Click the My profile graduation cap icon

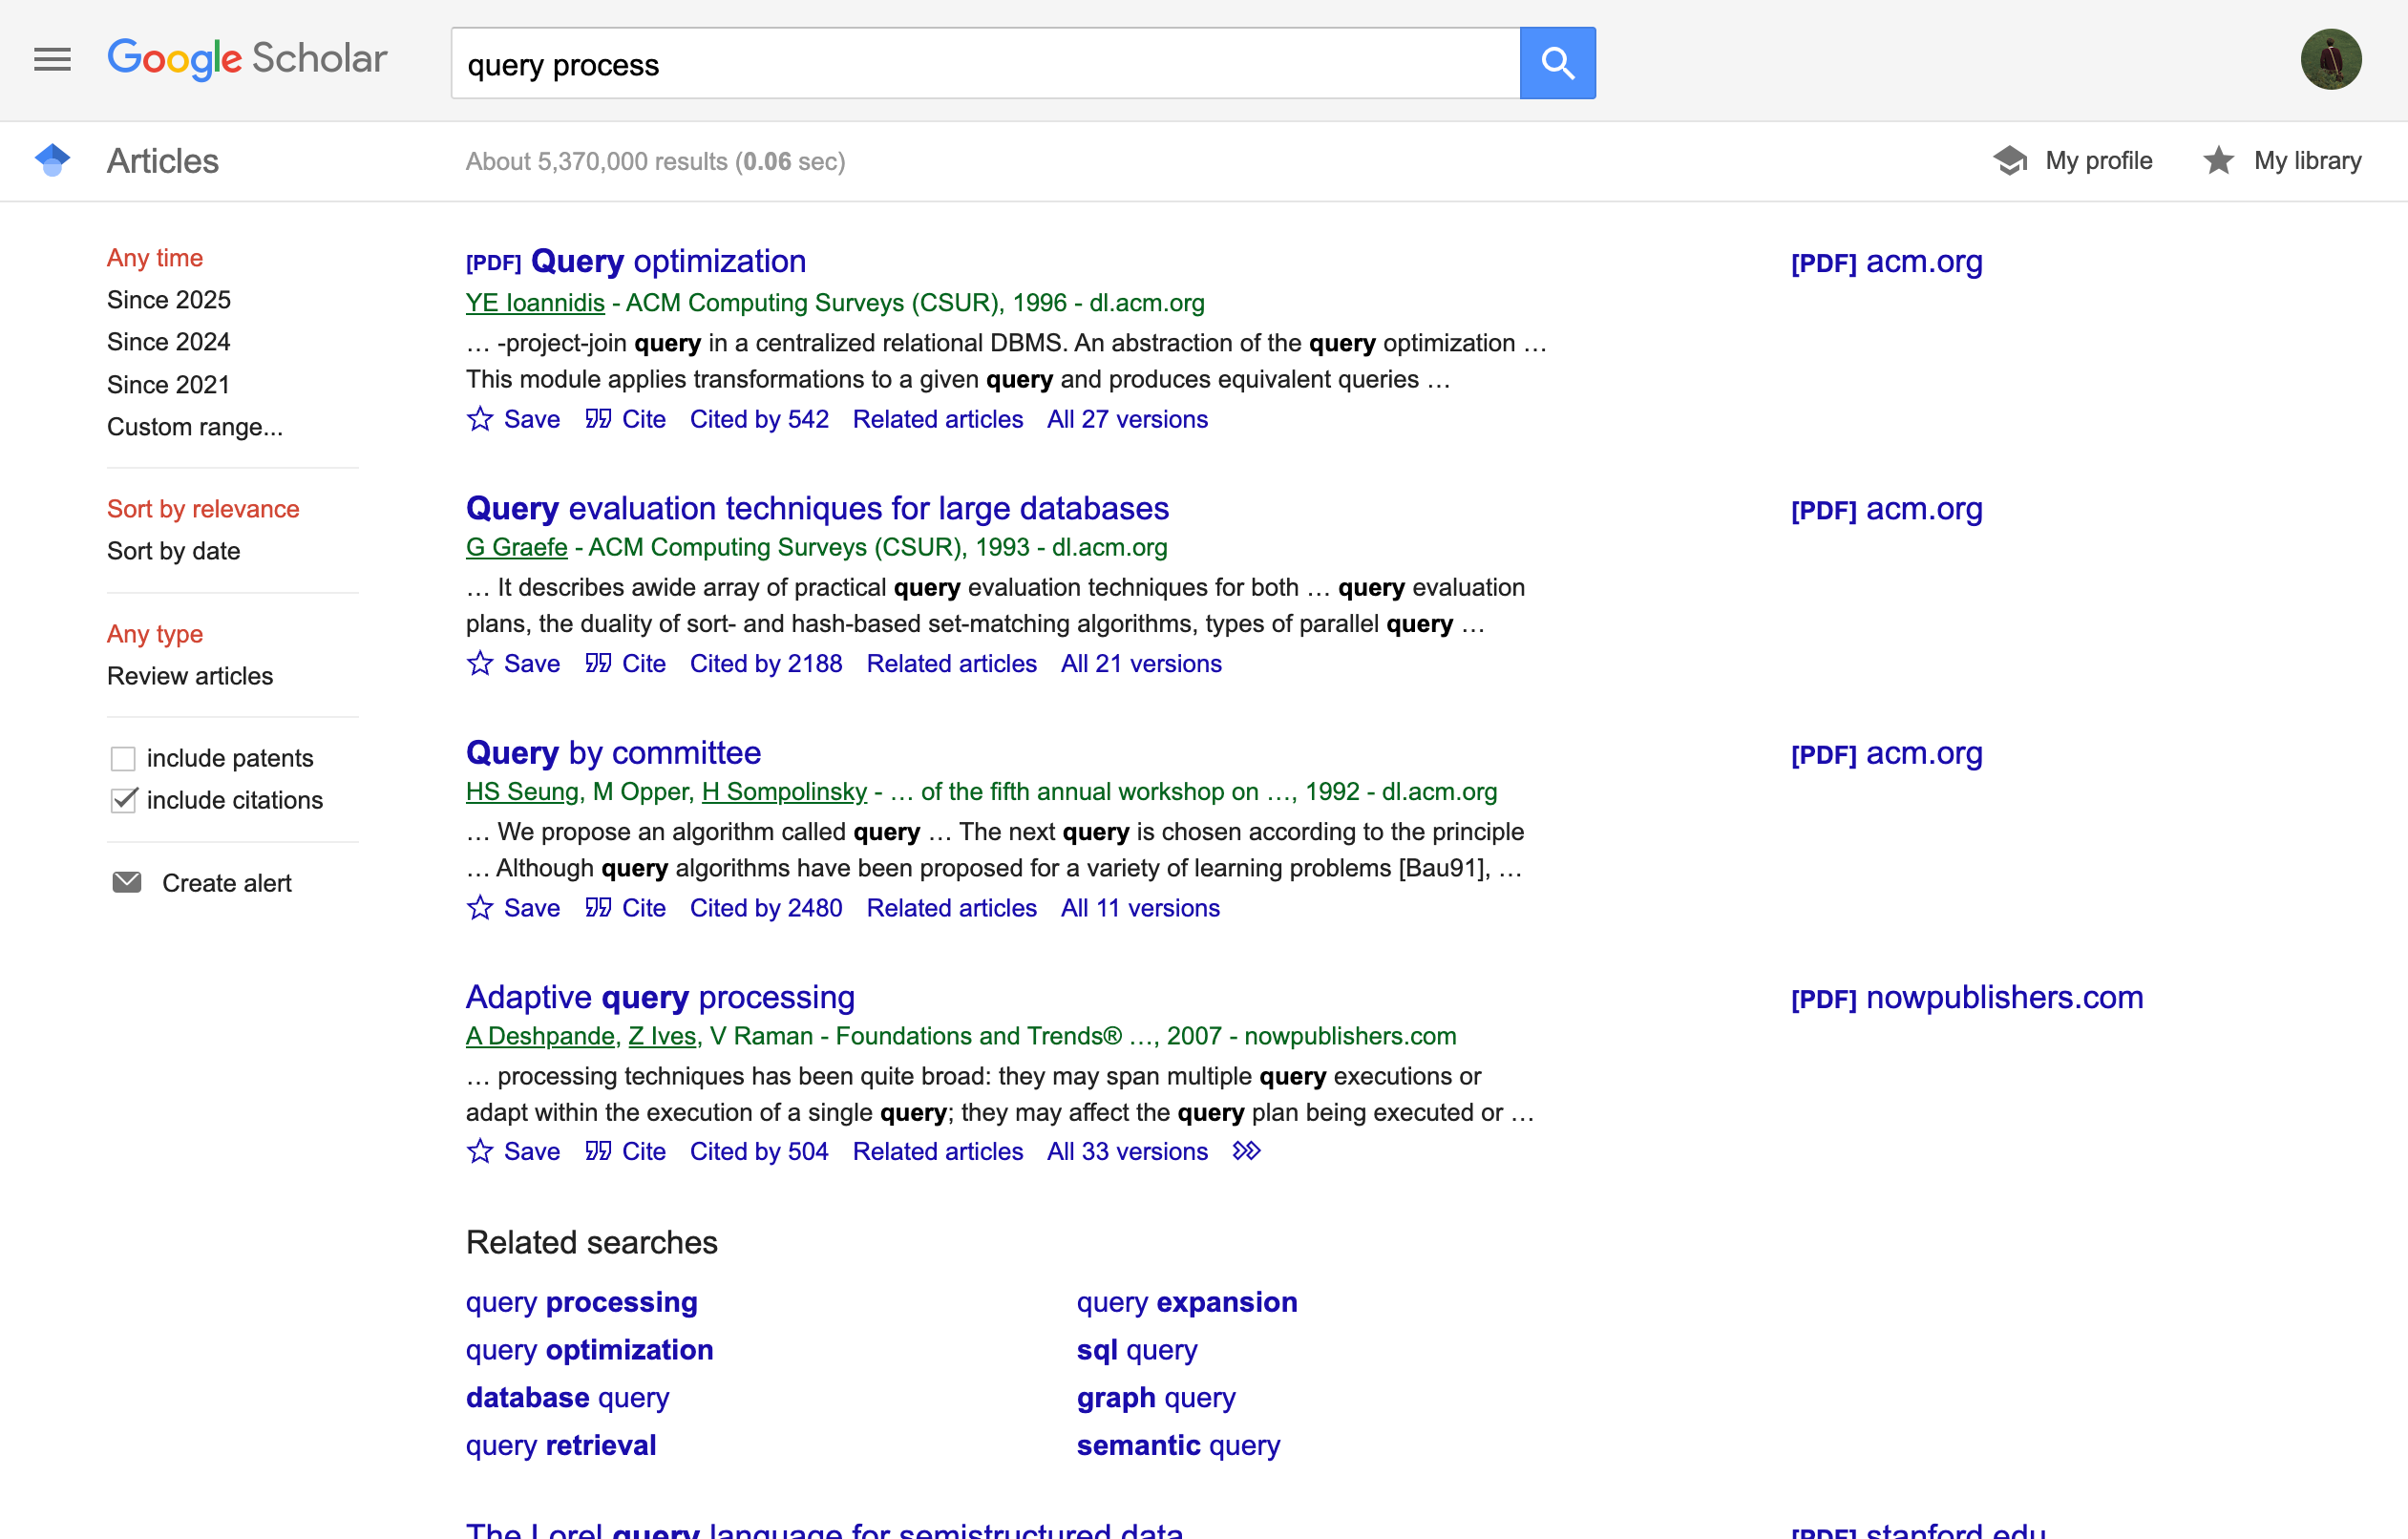pyautogui.click(x=2009, y=161)
